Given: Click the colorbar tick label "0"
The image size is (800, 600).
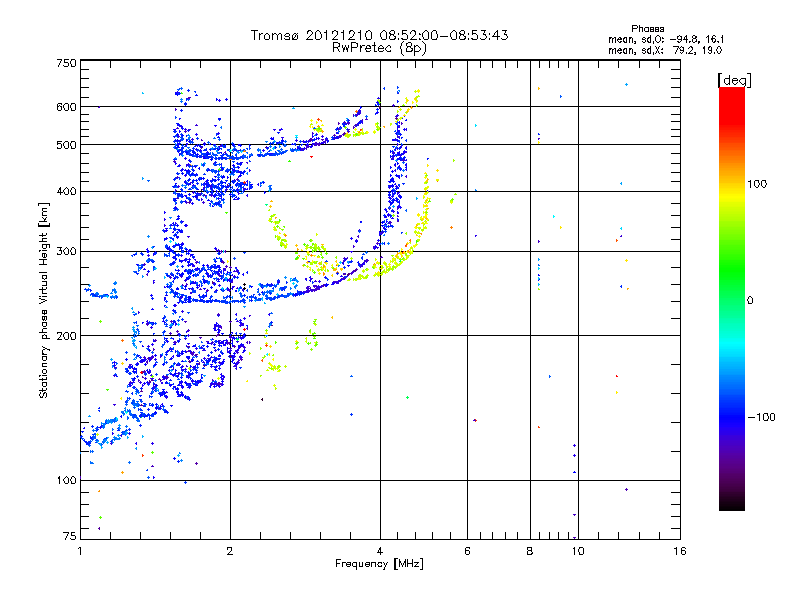Looking at the screenshot, I should coord(749,300).
